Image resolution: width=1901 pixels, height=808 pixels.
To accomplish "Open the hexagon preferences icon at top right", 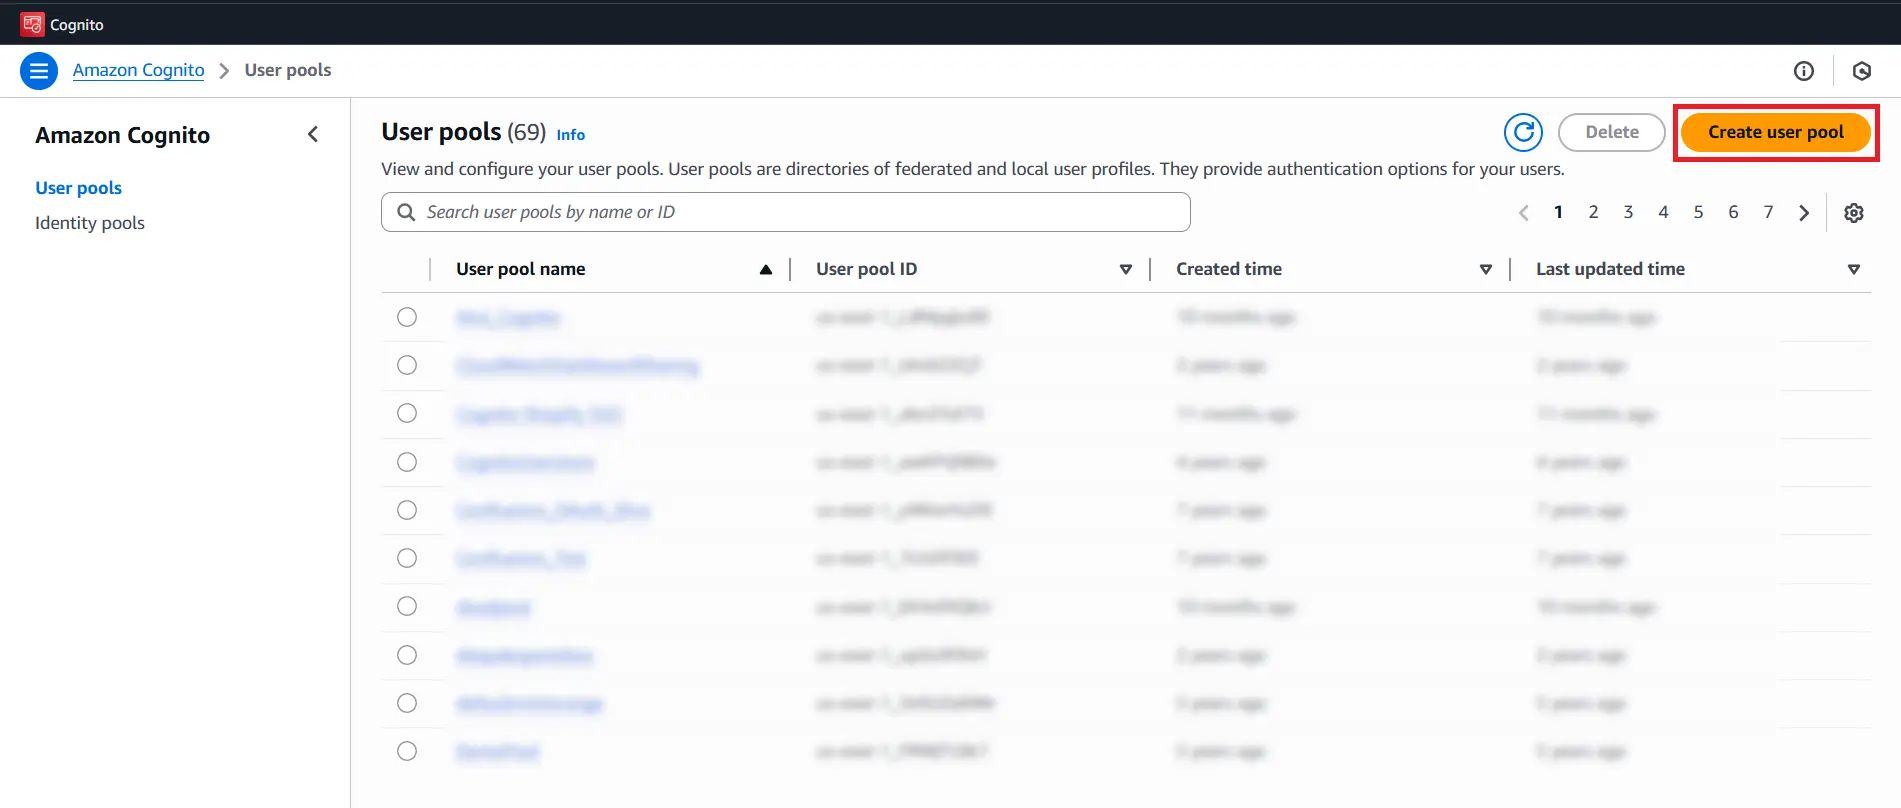I will [x=1862, y=71].
